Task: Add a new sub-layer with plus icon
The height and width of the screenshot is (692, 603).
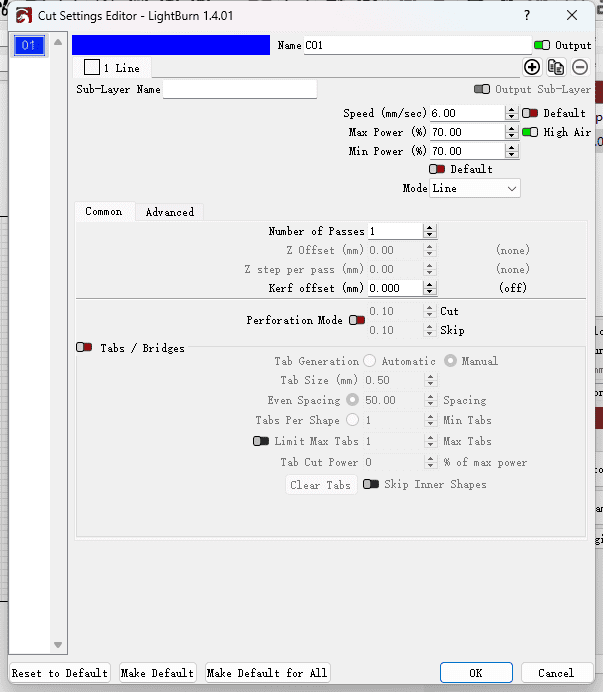Action: tap(532, 68)
